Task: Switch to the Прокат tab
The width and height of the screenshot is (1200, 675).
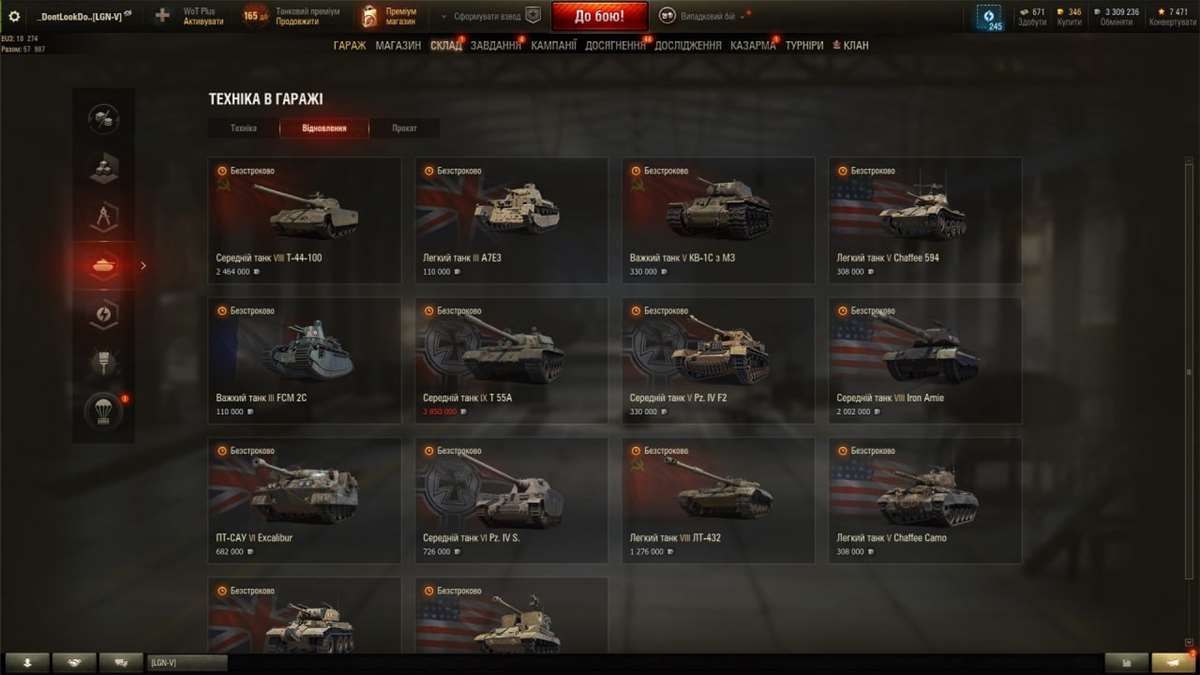Action: [x=405, y=128]
